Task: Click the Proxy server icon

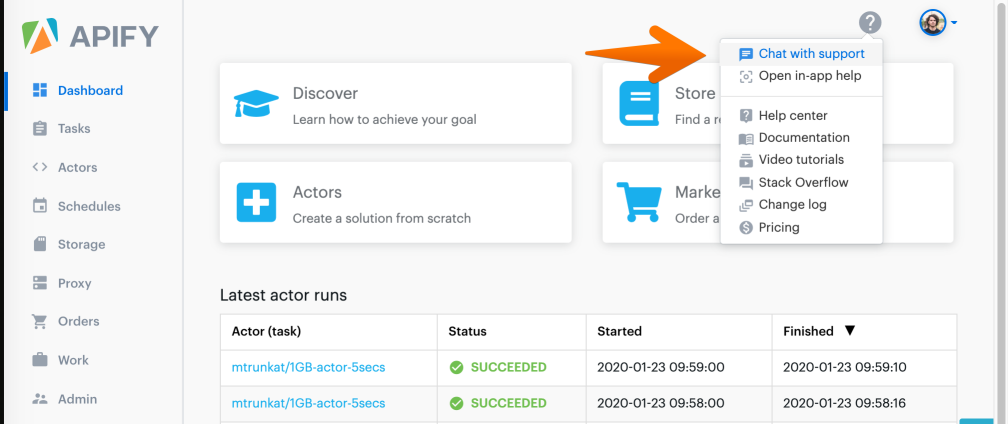Action: click(x=40, y=283)
